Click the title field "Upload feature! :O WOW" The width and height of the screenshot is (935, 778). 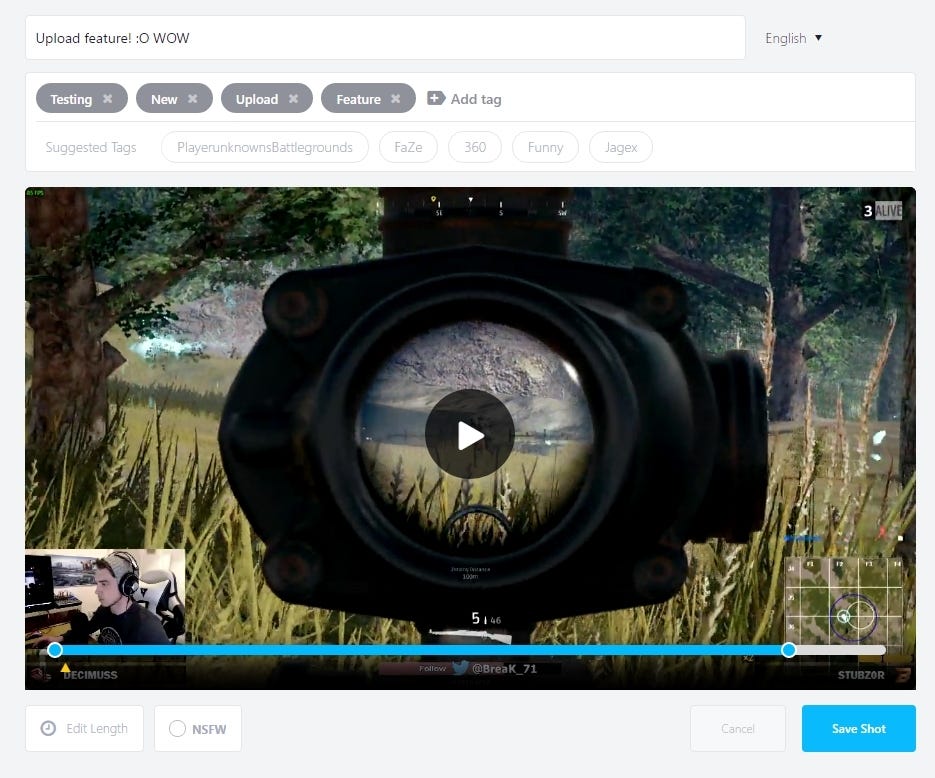[x=385, y=38]
